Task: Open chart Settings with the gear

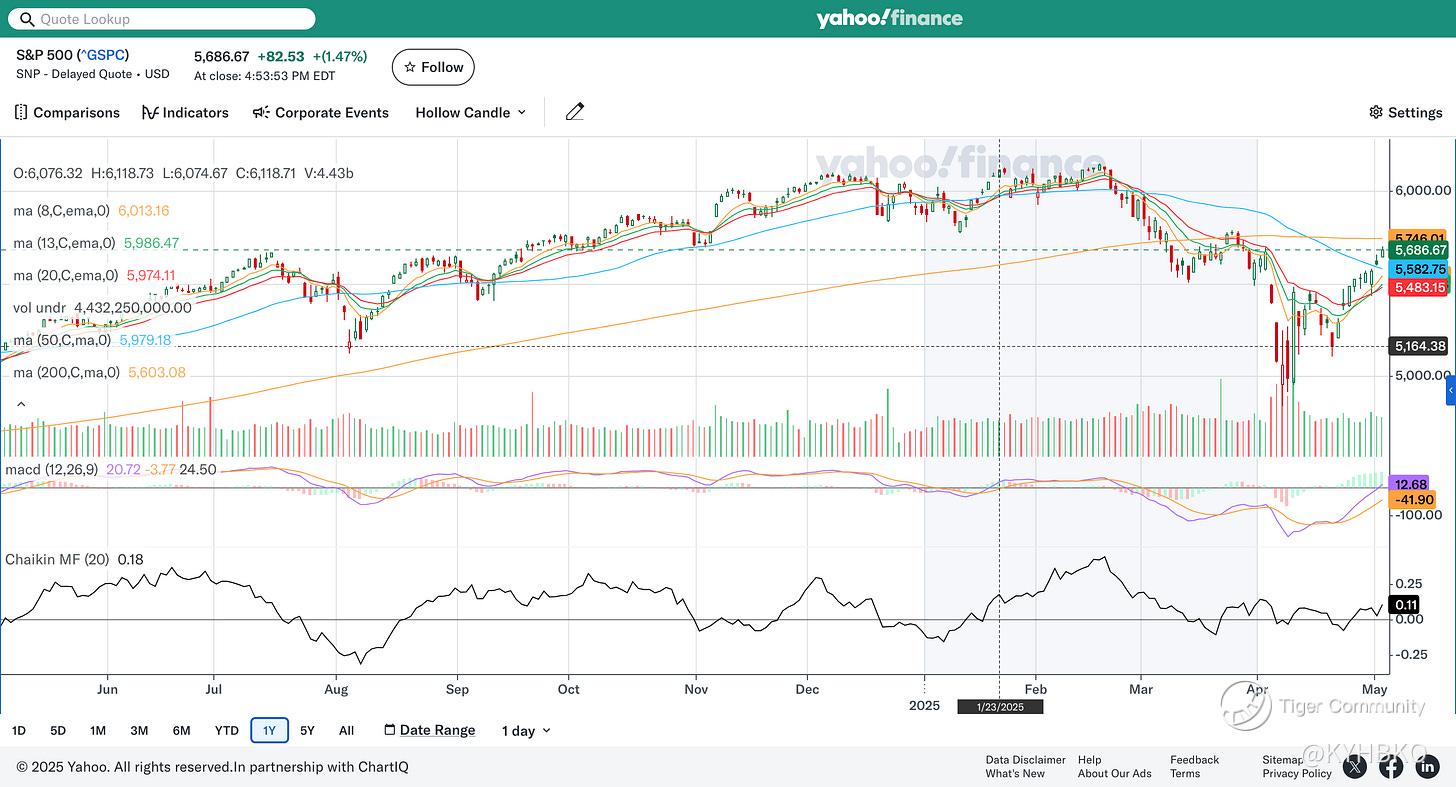Action: tap(1406, 112)
